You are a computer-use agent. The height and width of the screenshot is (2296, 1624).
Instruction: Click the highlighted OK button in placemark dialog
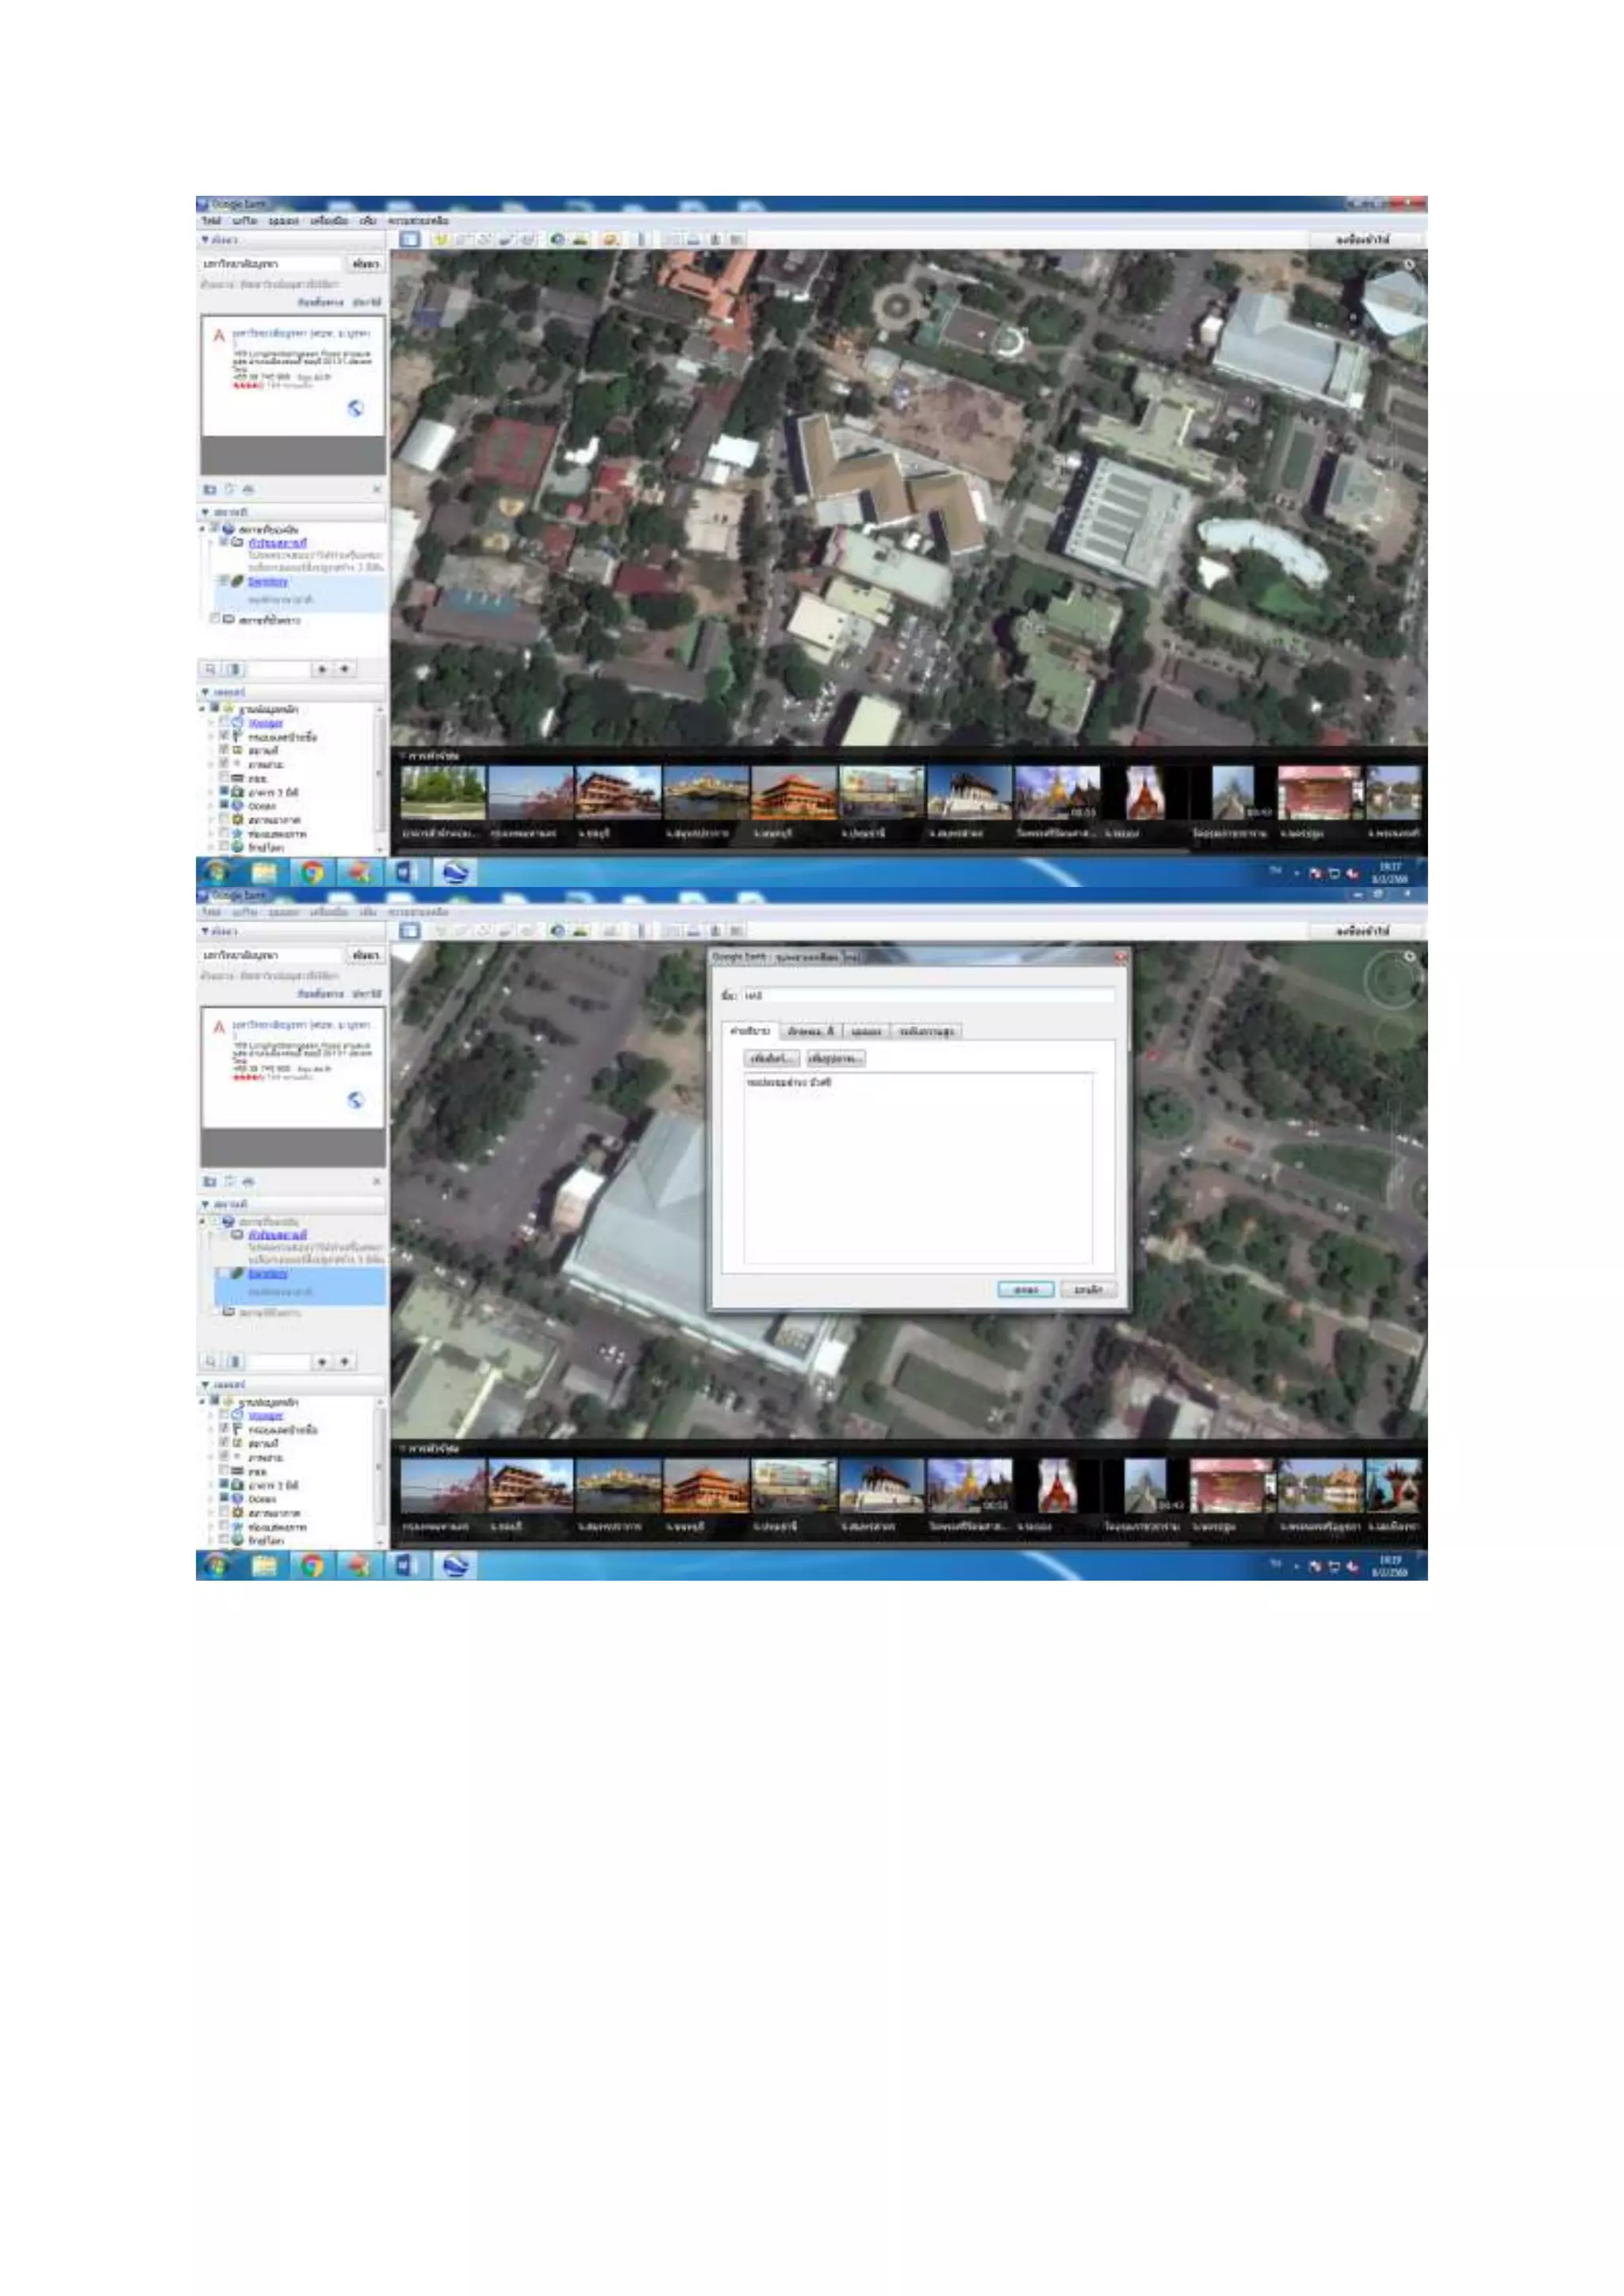tap(1025, 1289)
